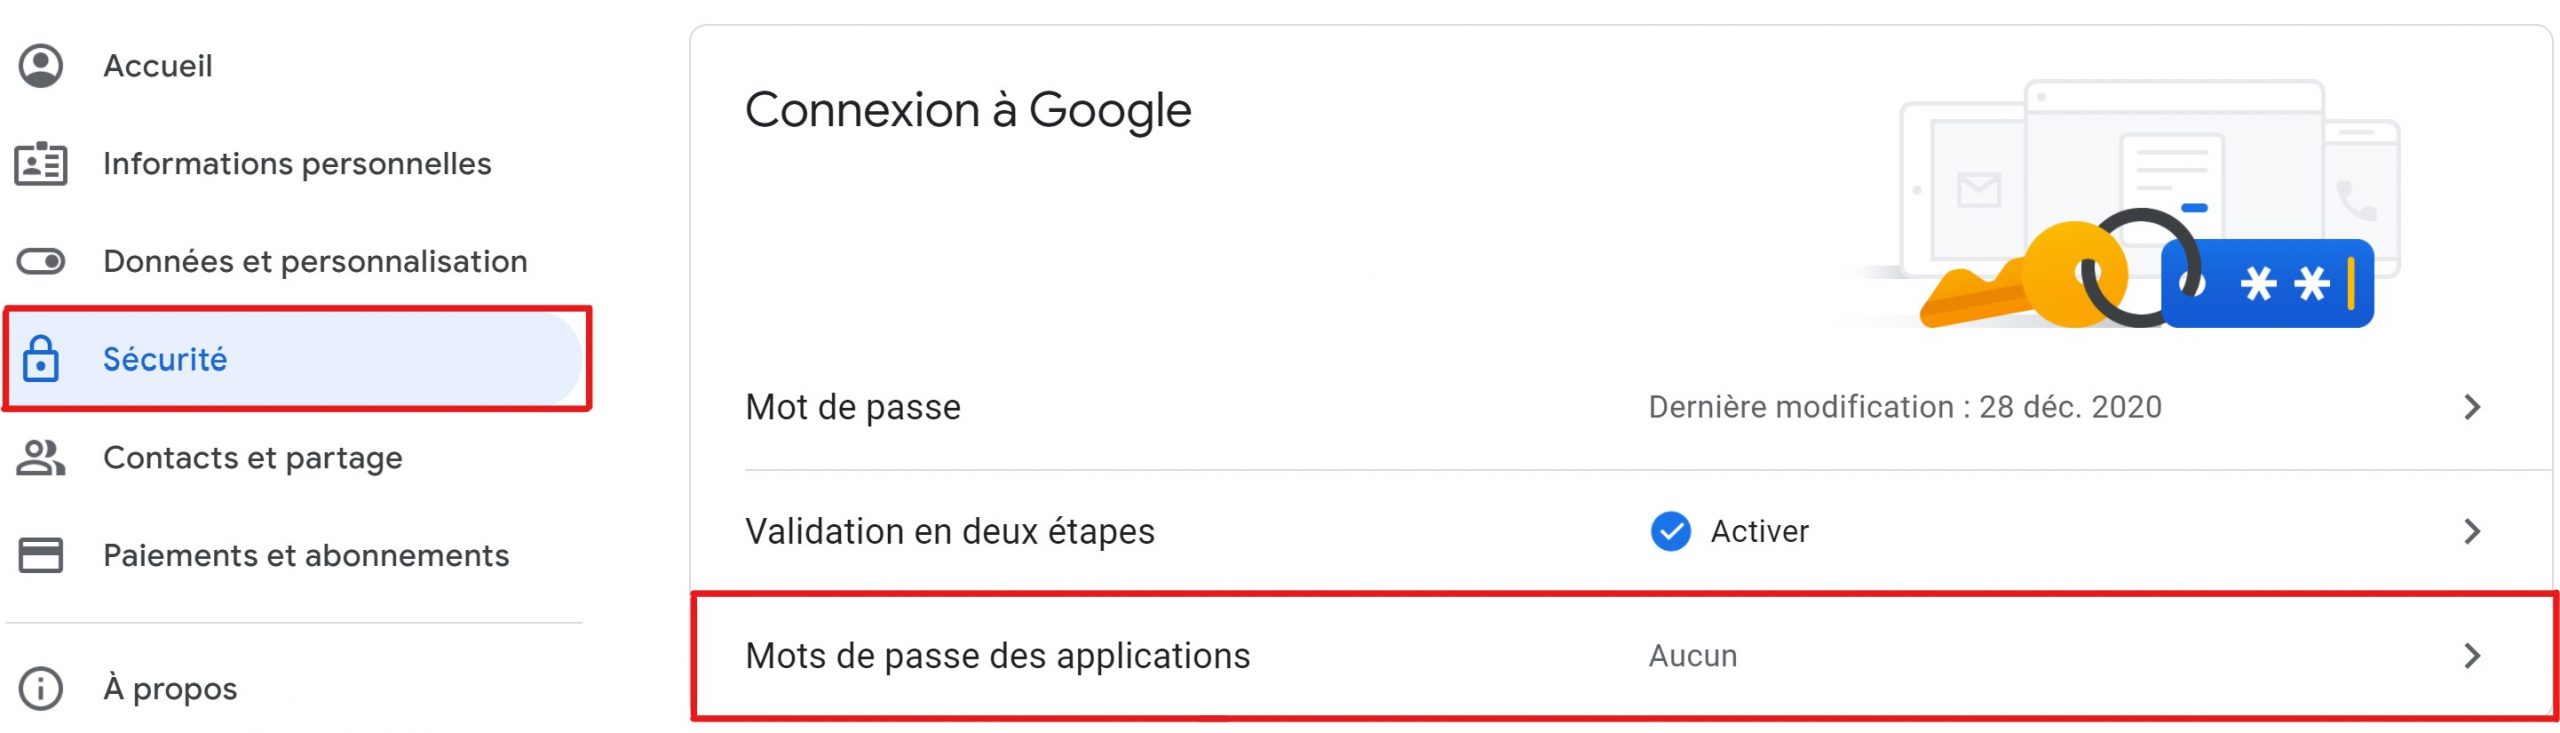Open Contacts et partage page
The width and height of the screenshot is (2560, 733).
pos(253,458)
